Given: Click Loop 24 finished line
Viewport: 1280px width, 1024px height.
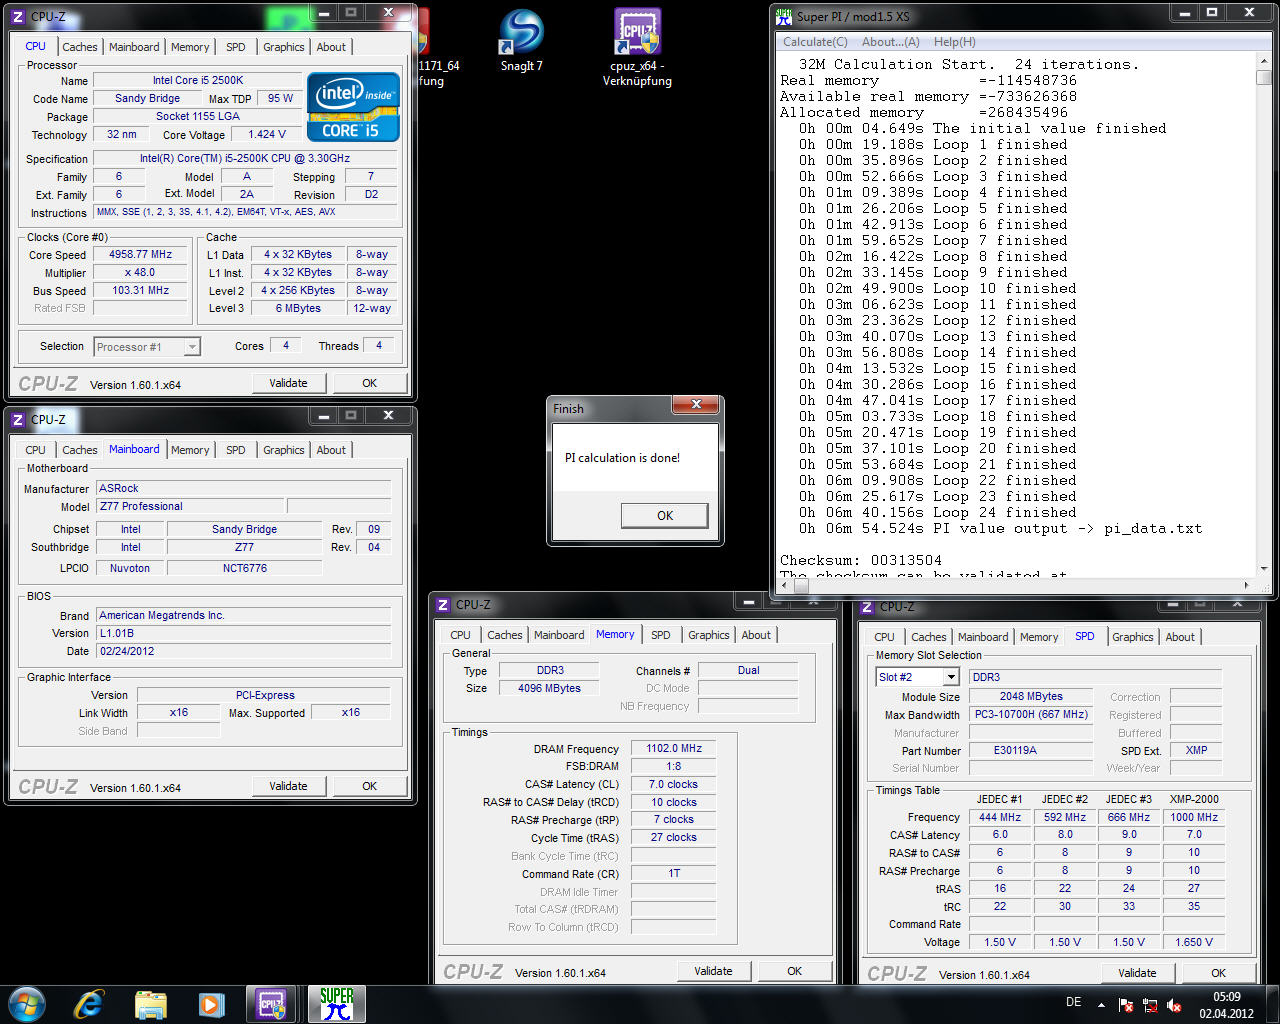Looking at the screenshot, I should pyautogui.click(x=938, y=512).
